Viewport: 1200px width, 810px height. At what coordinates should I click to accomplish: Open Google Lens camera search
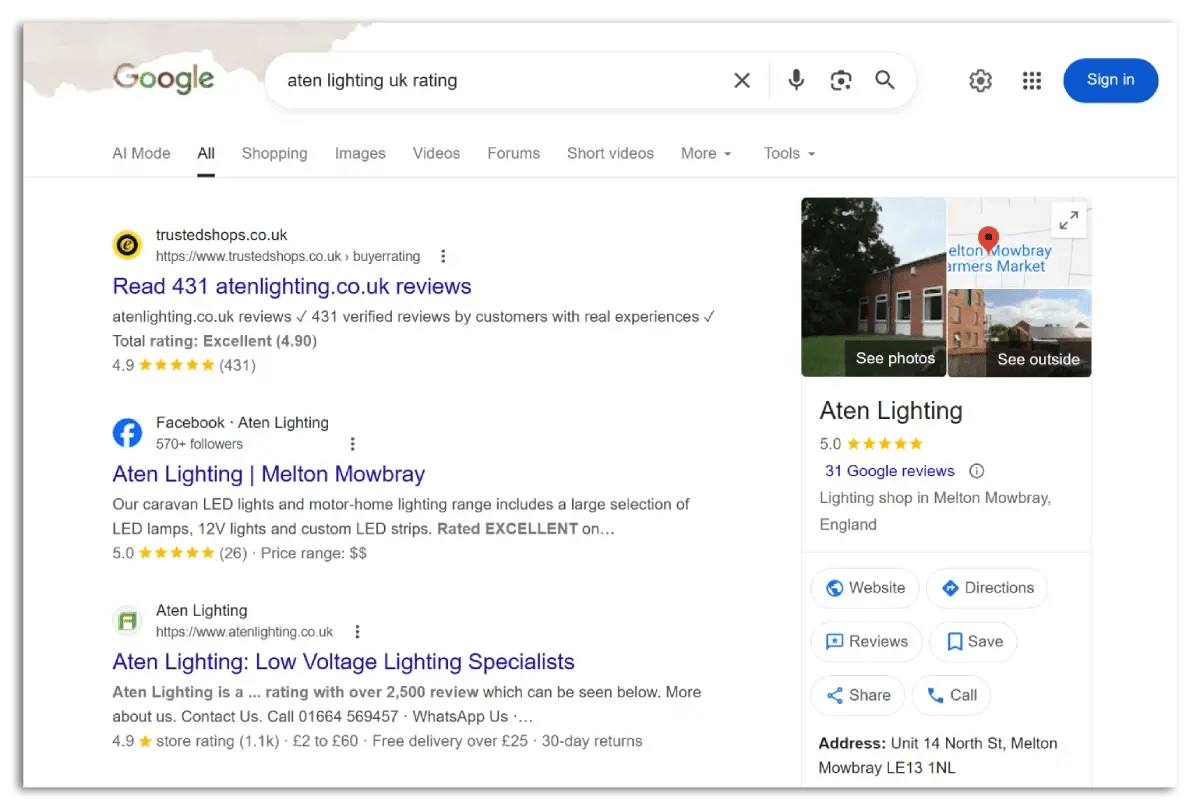[x=840, y=80]
